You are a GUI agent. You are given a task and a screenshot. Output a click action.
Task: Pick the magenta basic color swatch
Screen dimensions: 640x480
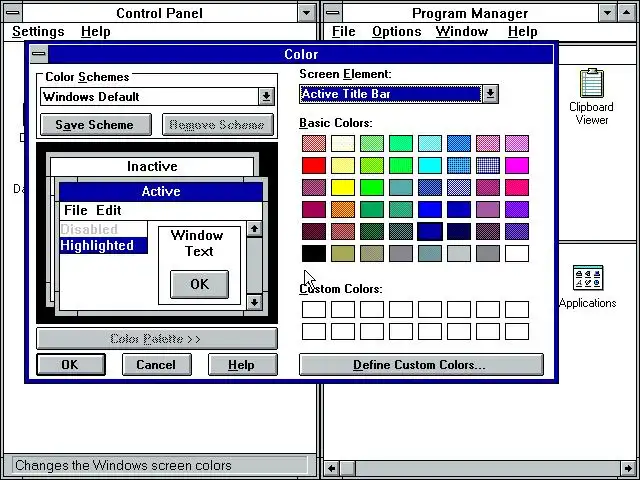click(x=517, y=165)
